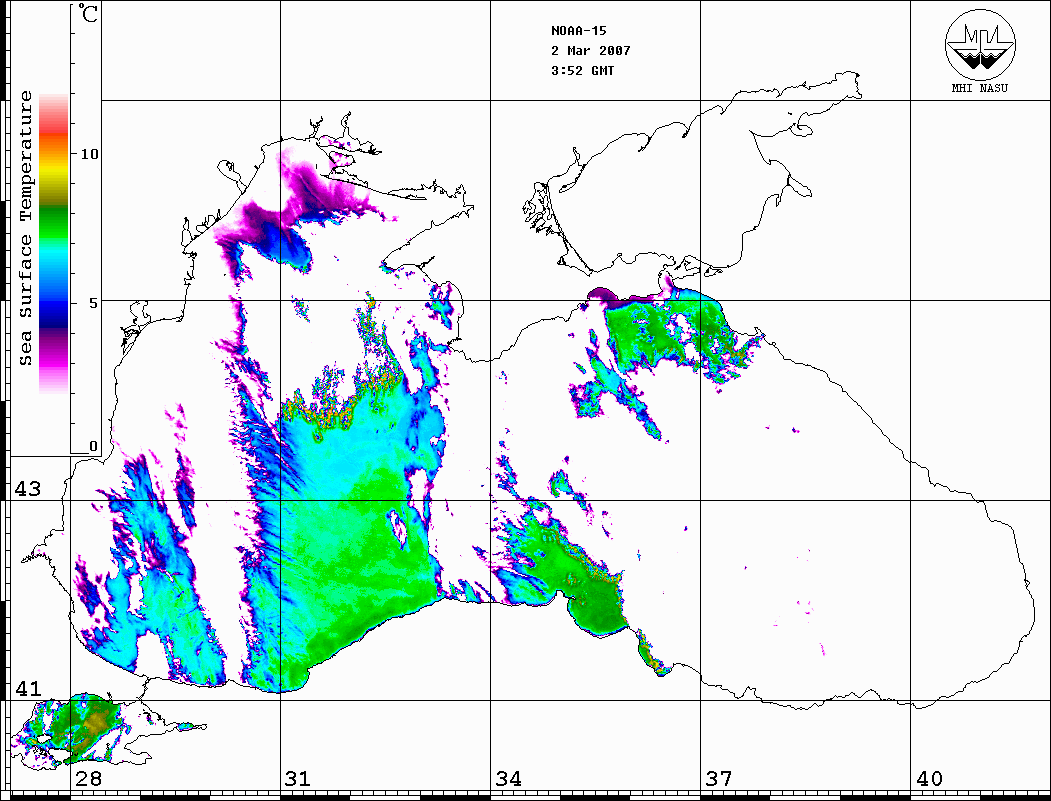This screenshot has width=1051, height=801.
Task: Click the longitude label '28'
Action: (88, 778)
